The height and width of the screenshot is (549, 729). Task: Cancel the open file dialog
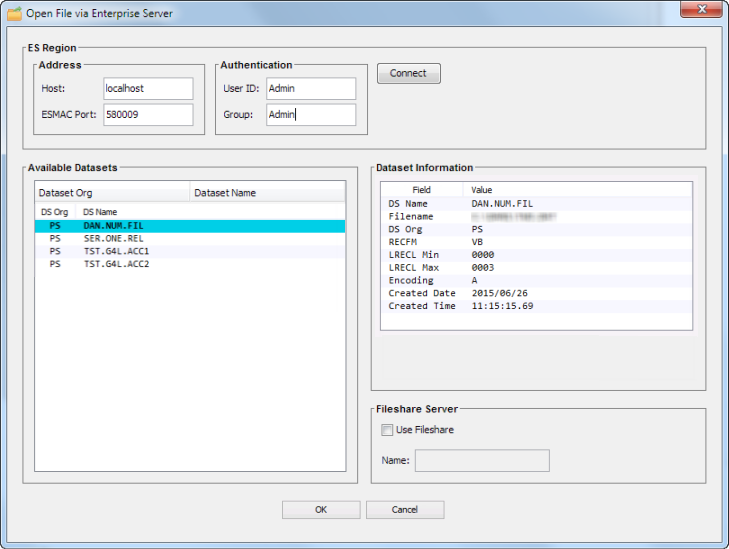(x=405, y=510)
